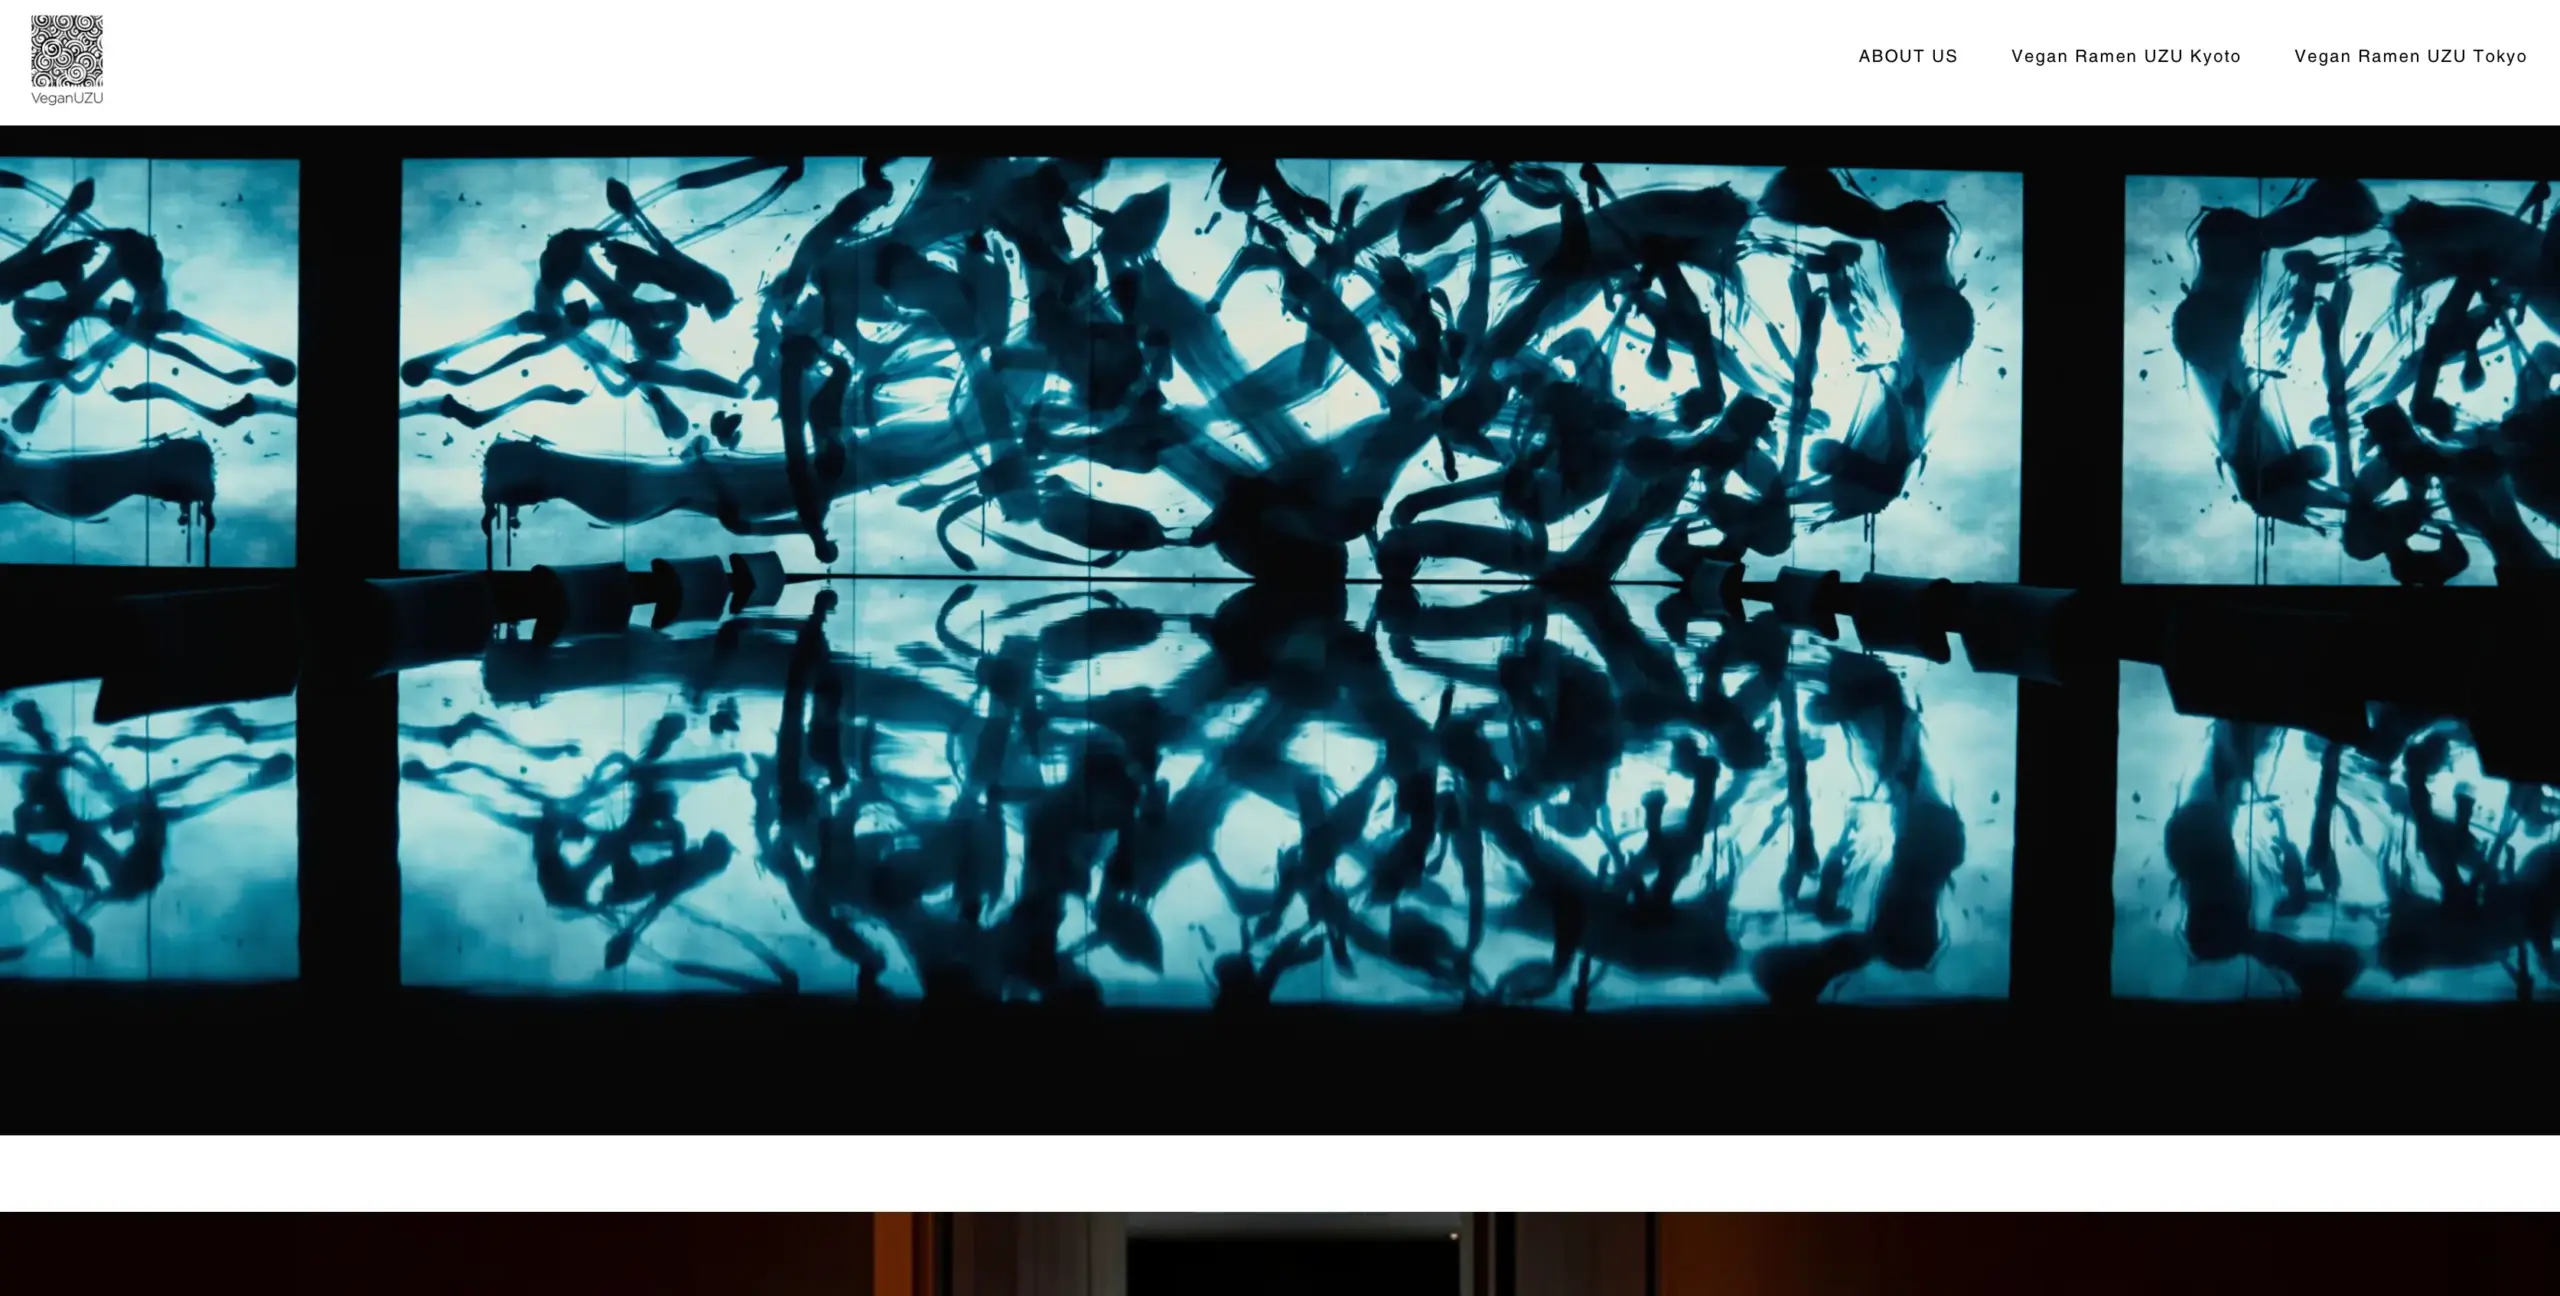The width and height of the screenshot is (2560, 1296).
Task: Open the ABOUT US page
Action: point(1907,57)
